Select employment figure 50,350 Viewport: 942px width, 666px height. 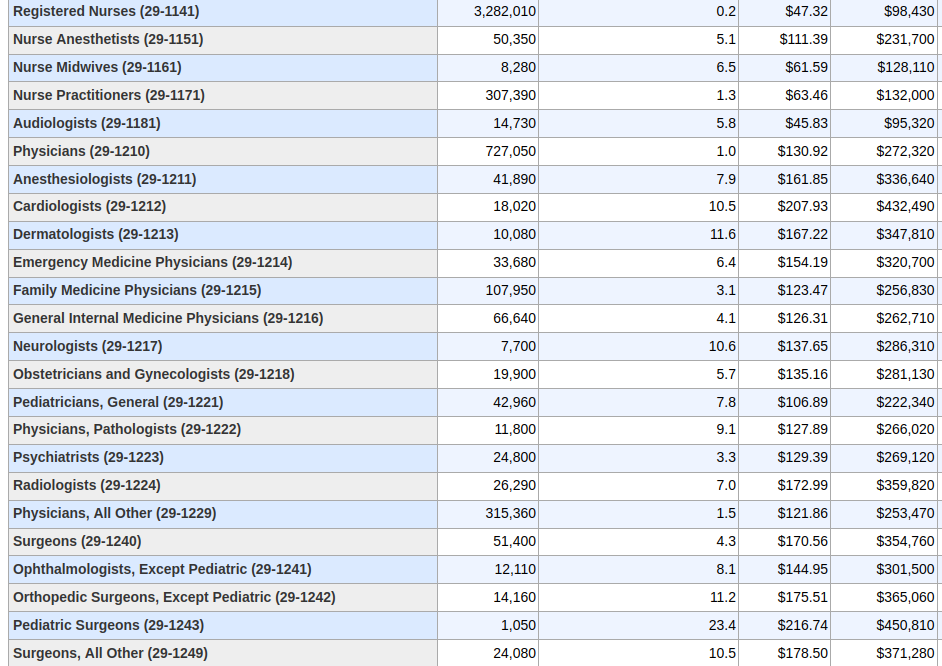pos(514,40)
